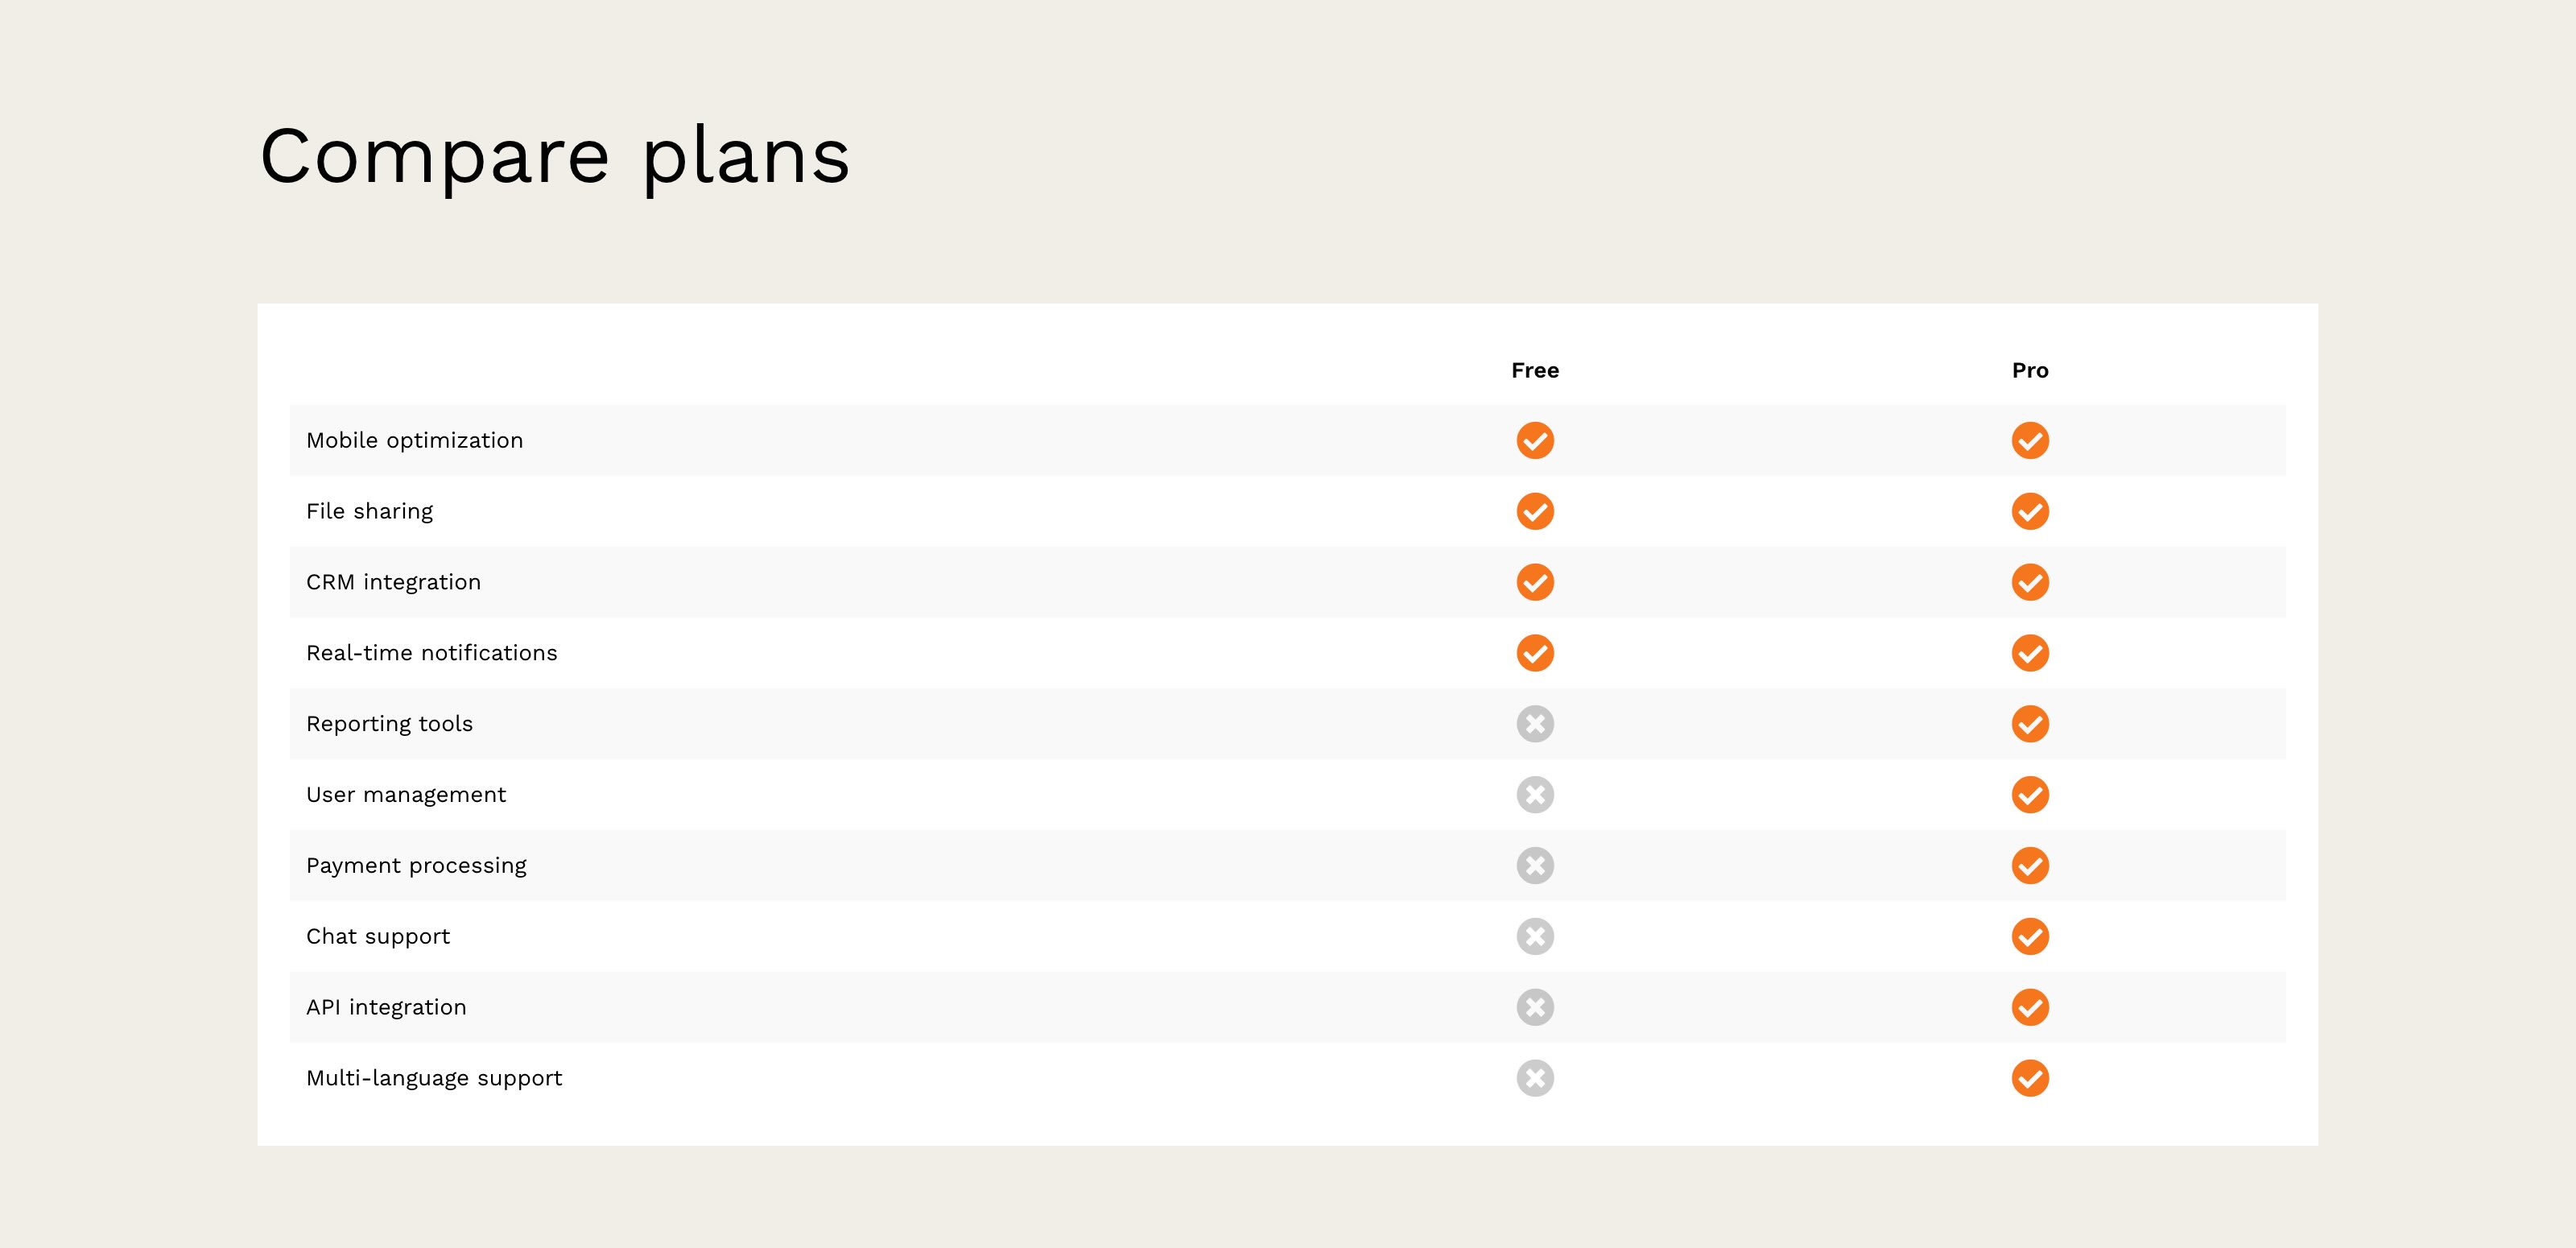Click the API integration X icon under Free
Viewport: 2576px width, 1248px height.
pos(1535,1007)
